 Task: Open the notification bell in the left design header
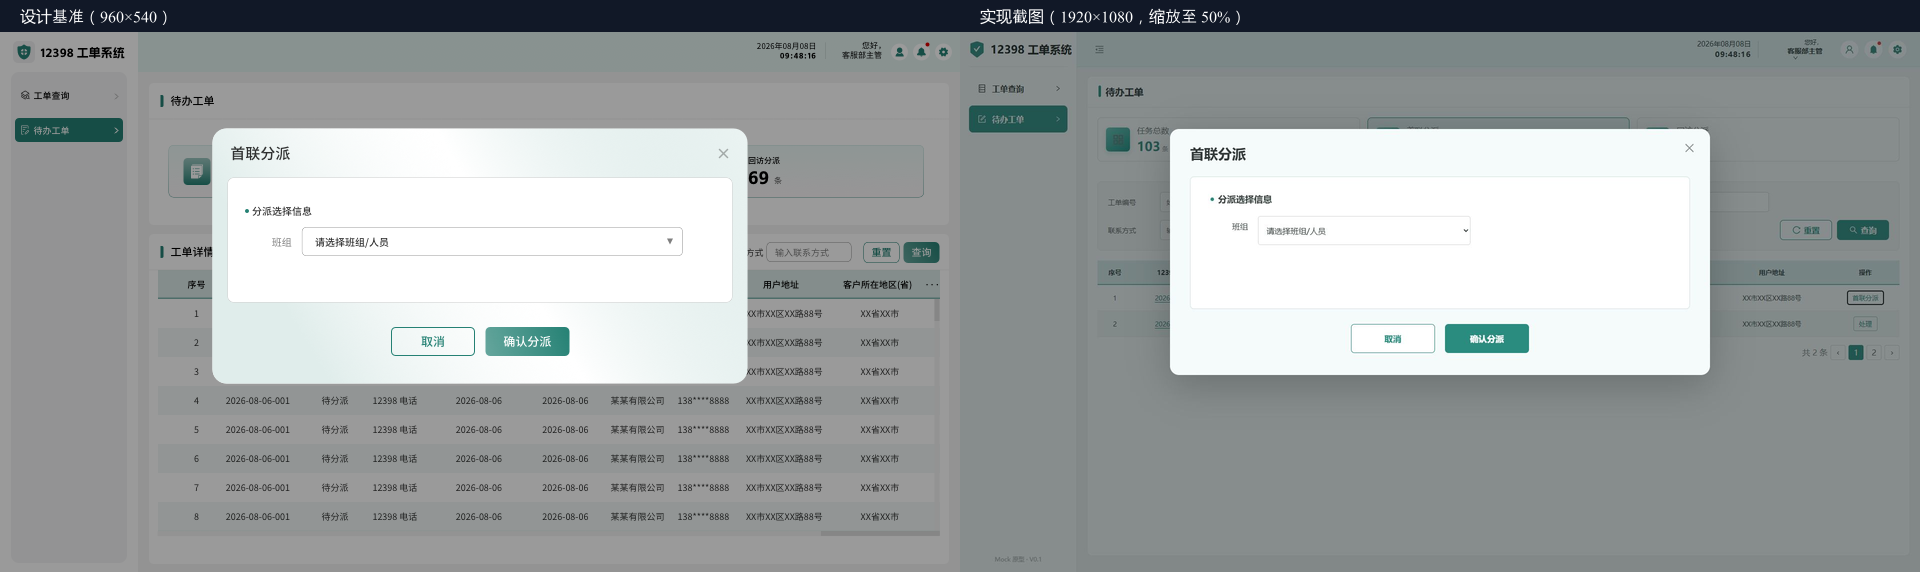click(921, 52)
